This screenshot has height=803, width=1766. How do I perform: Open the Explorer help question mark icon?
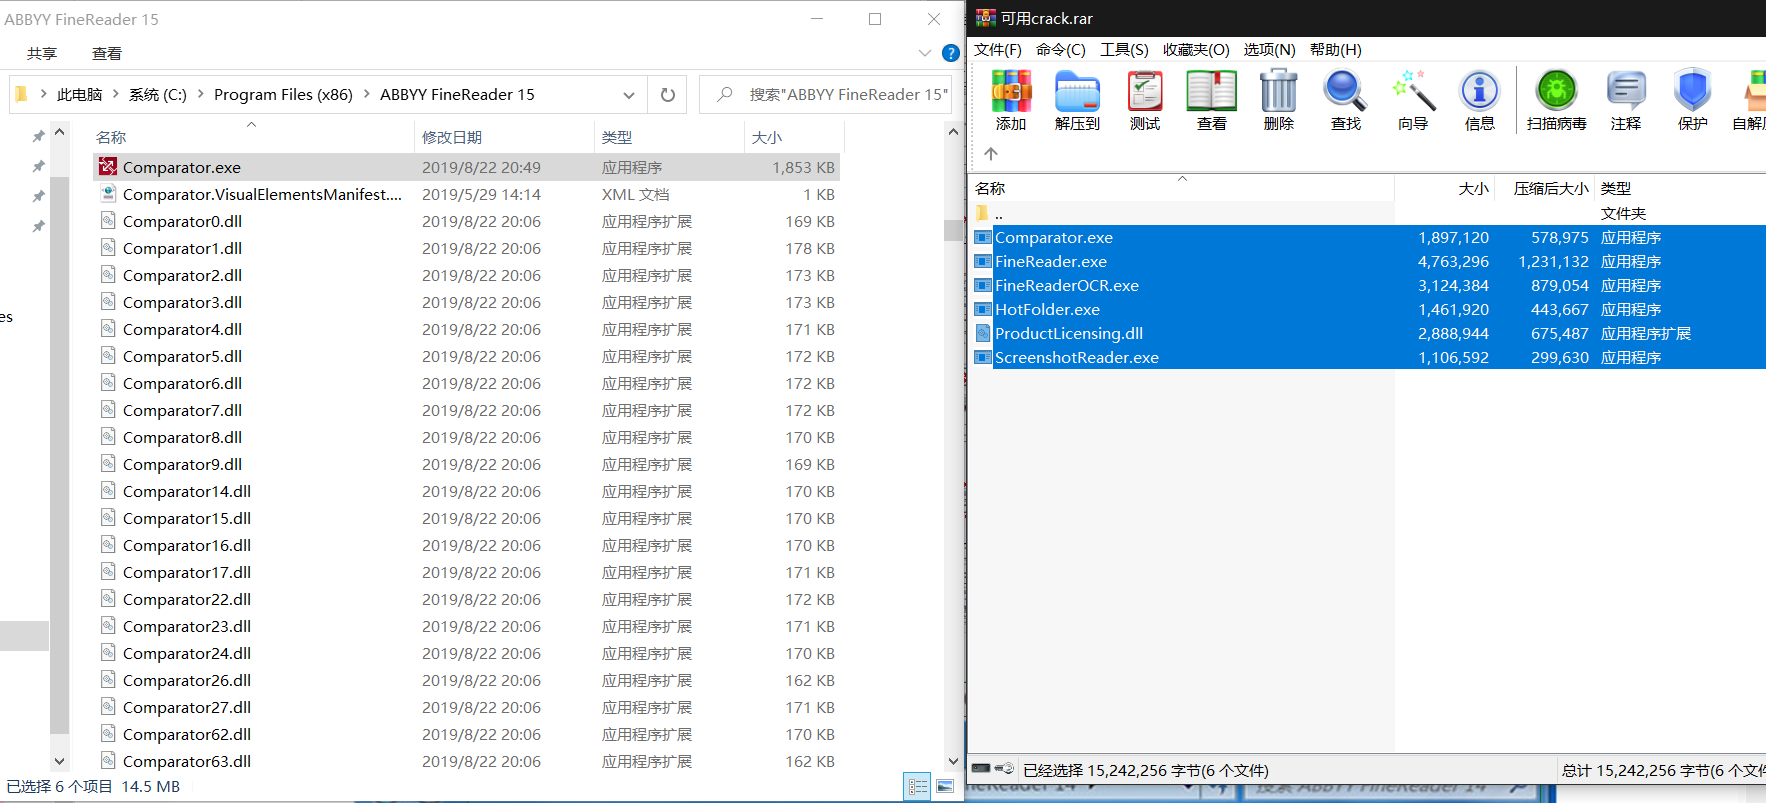coord(951,53)
